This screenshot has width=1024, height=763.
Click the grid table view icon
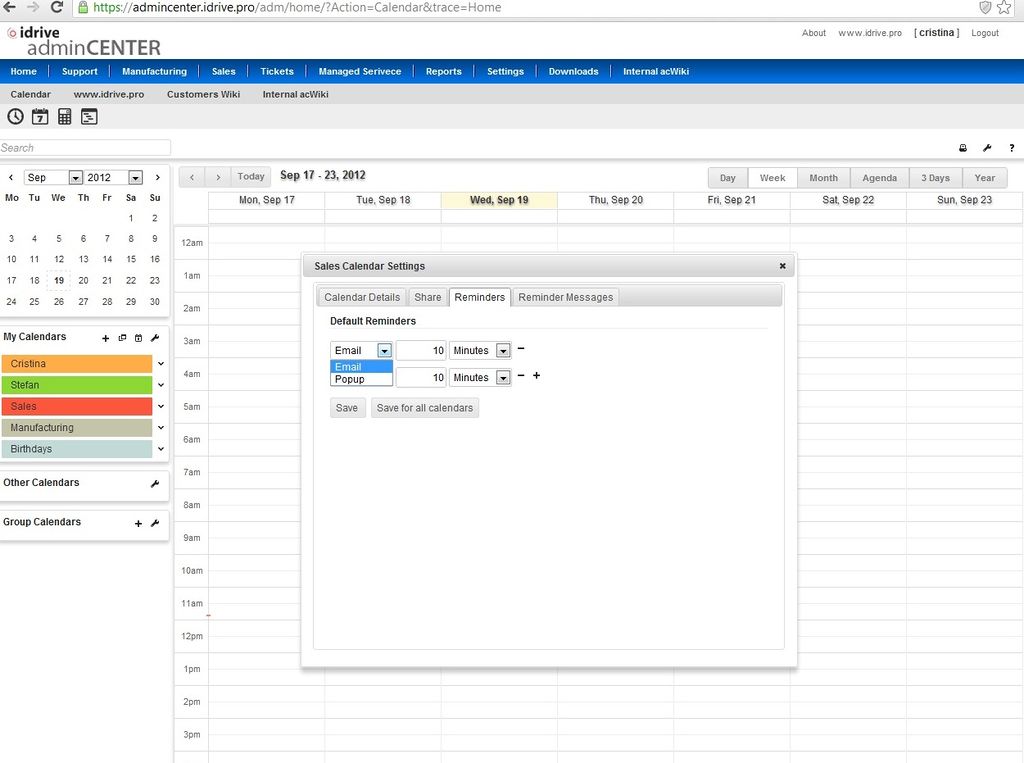65,117
